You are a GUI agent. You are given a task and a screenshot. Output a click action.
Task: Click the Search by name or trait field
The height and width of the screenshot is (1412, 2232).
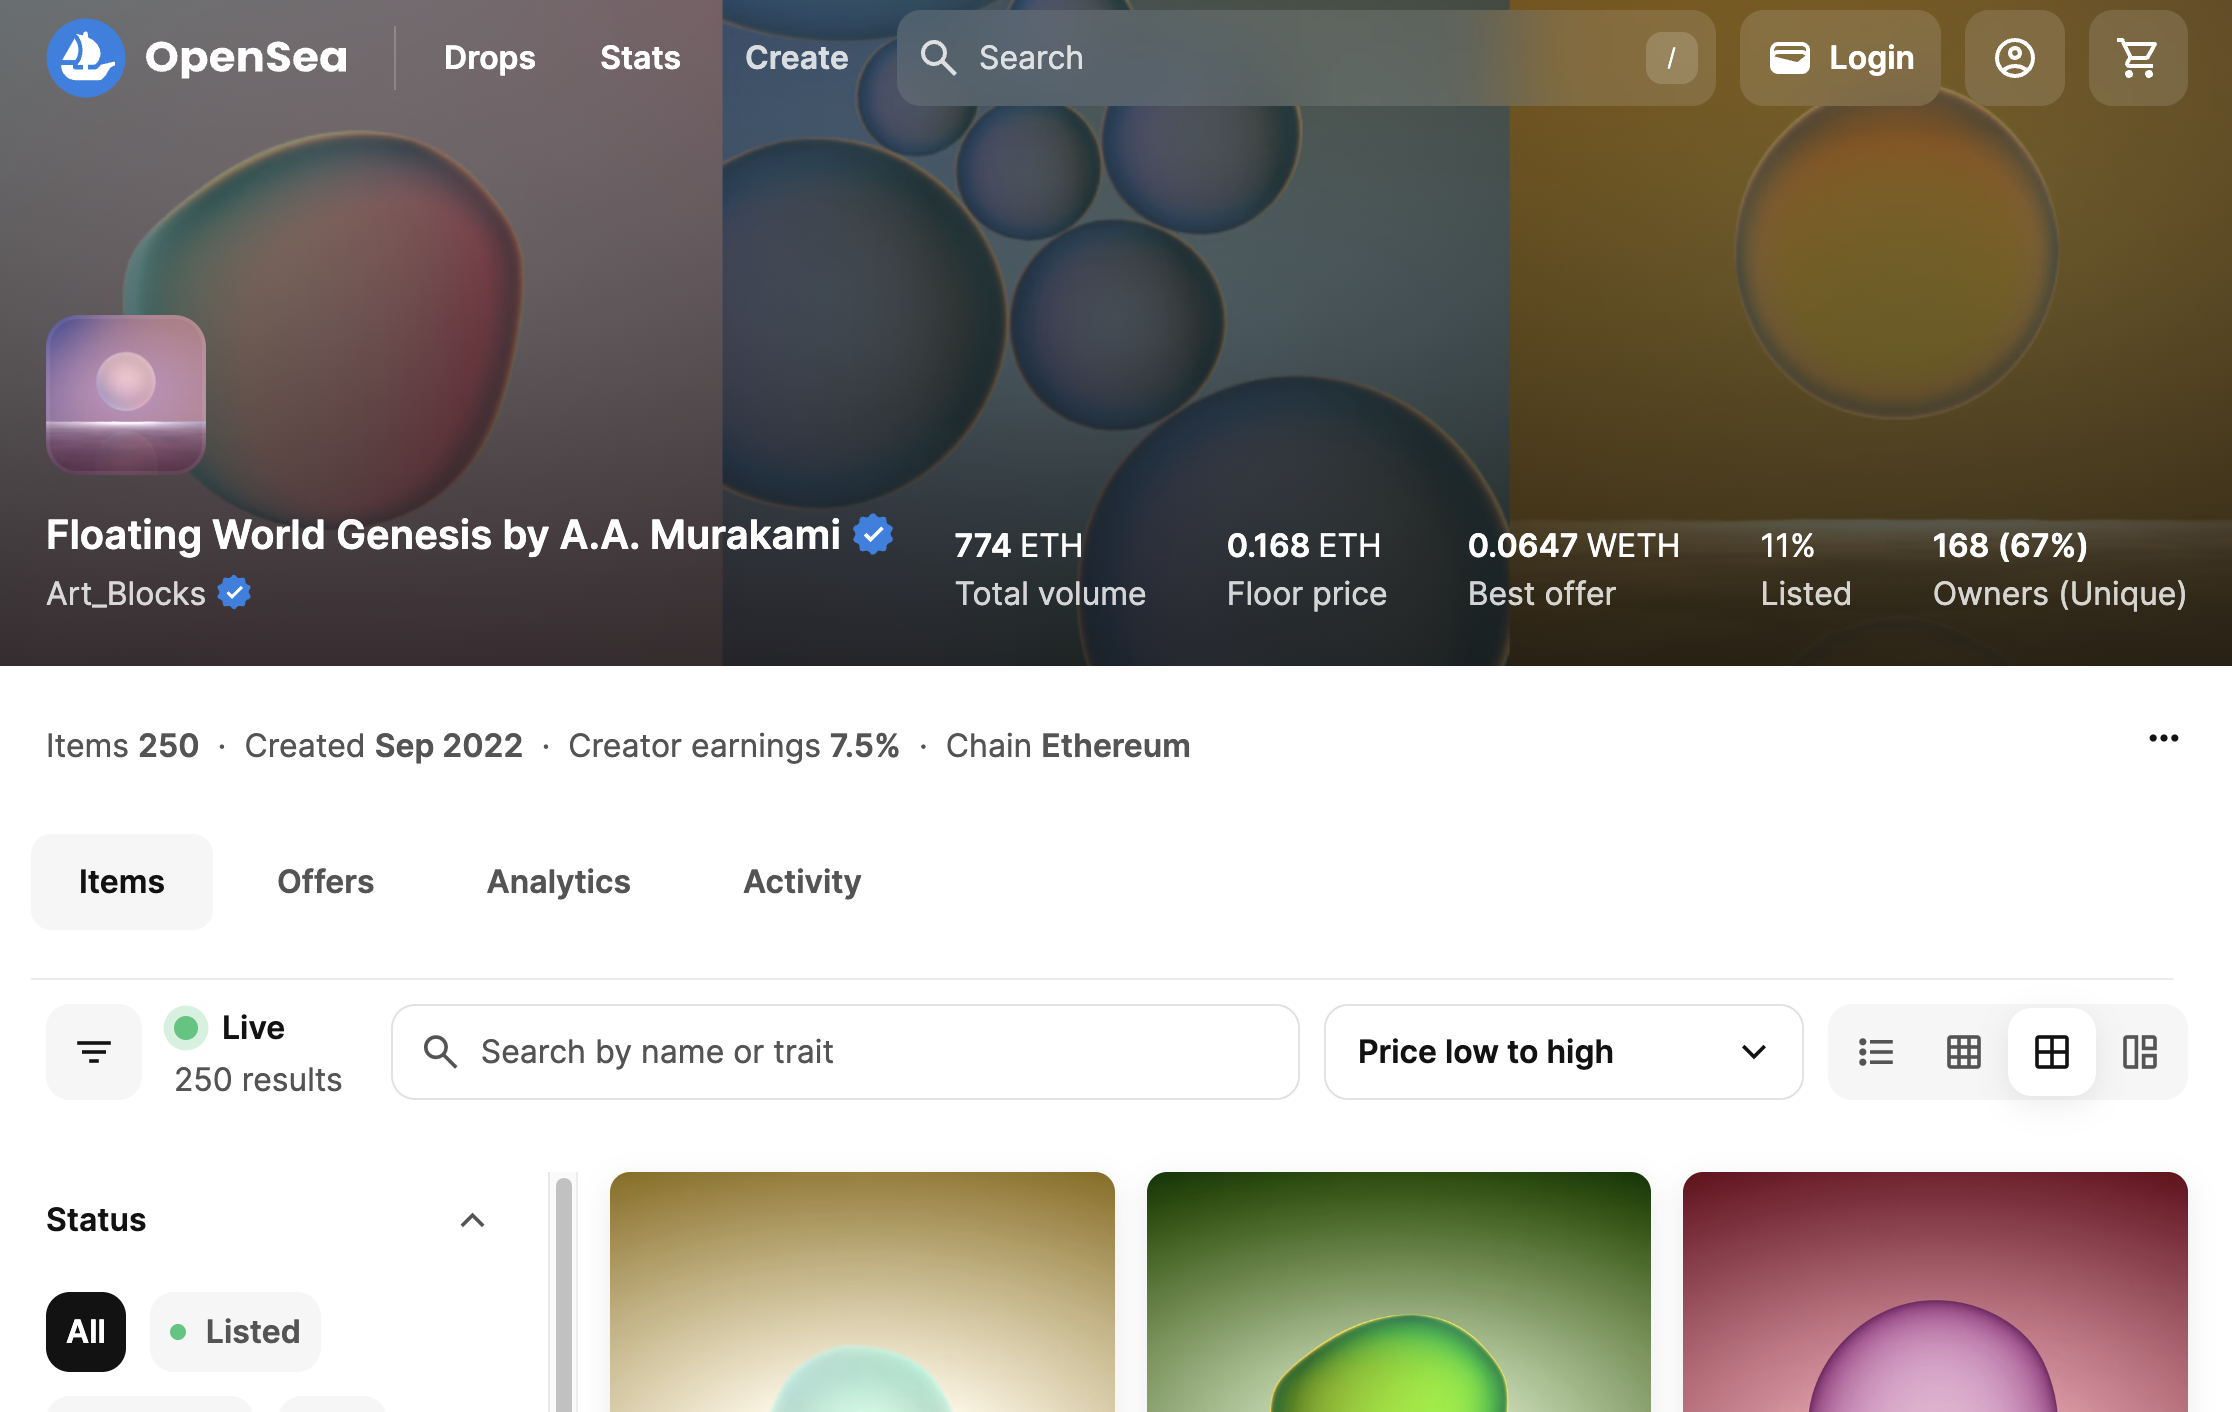[845, 1052]
